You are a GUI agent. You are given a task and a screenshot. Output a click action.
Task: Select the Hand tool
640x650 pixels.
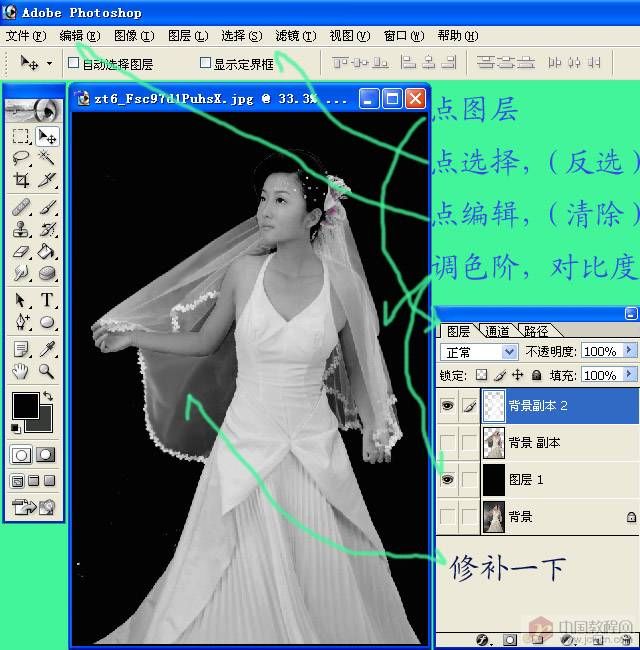pos(20,371)
